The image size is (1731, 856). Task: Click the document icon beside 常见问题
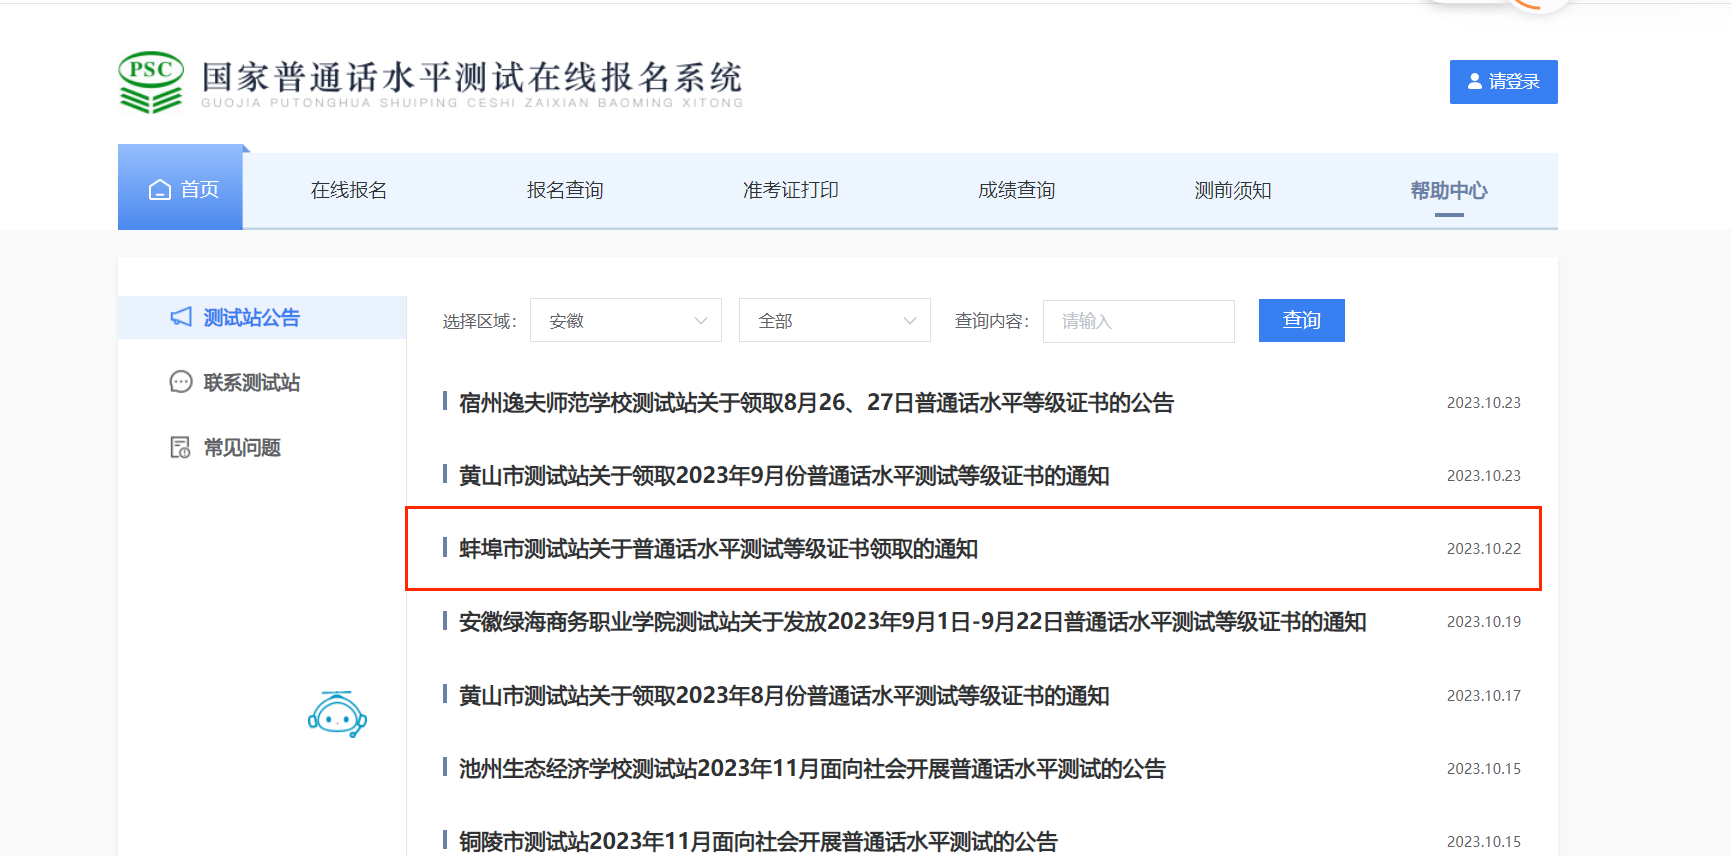pyautogui.click(x=180, y=447)
